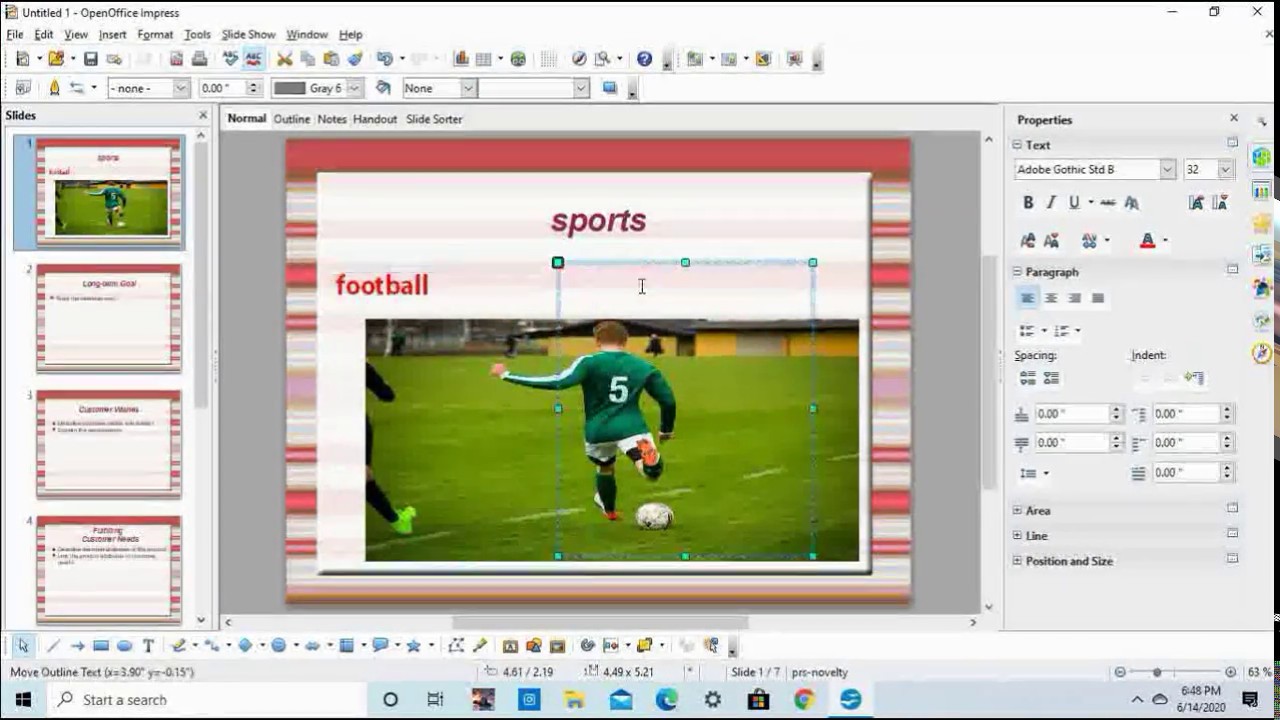Click the Callouts shape tool
Image resolution: width=1280 pixels, height=720 pixels.
coord(380,646)
